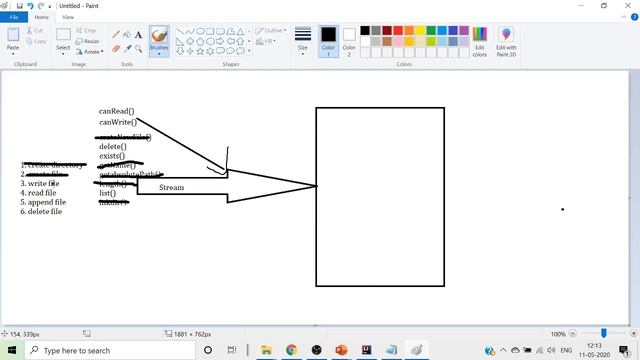
Task: Click the zoom out minus button
Action: (x=573, y=333)
